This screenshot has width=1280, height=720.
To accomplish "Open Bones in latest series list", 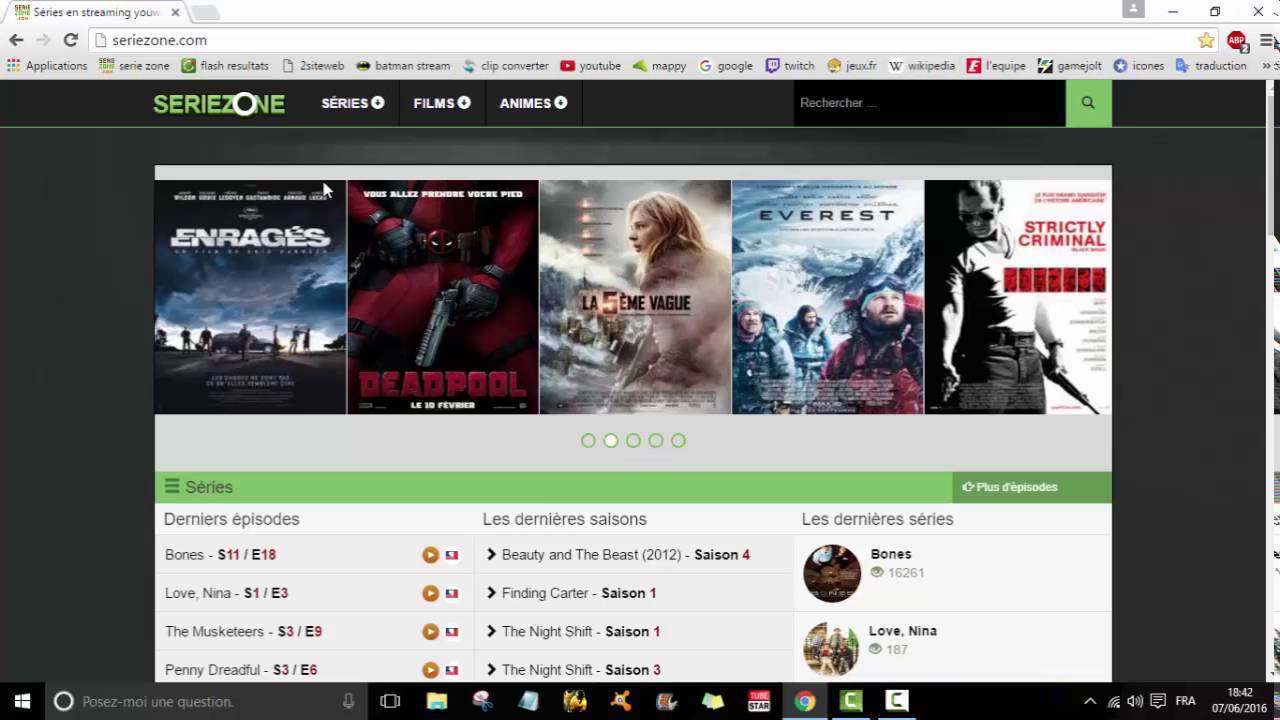I will (891, 554).
